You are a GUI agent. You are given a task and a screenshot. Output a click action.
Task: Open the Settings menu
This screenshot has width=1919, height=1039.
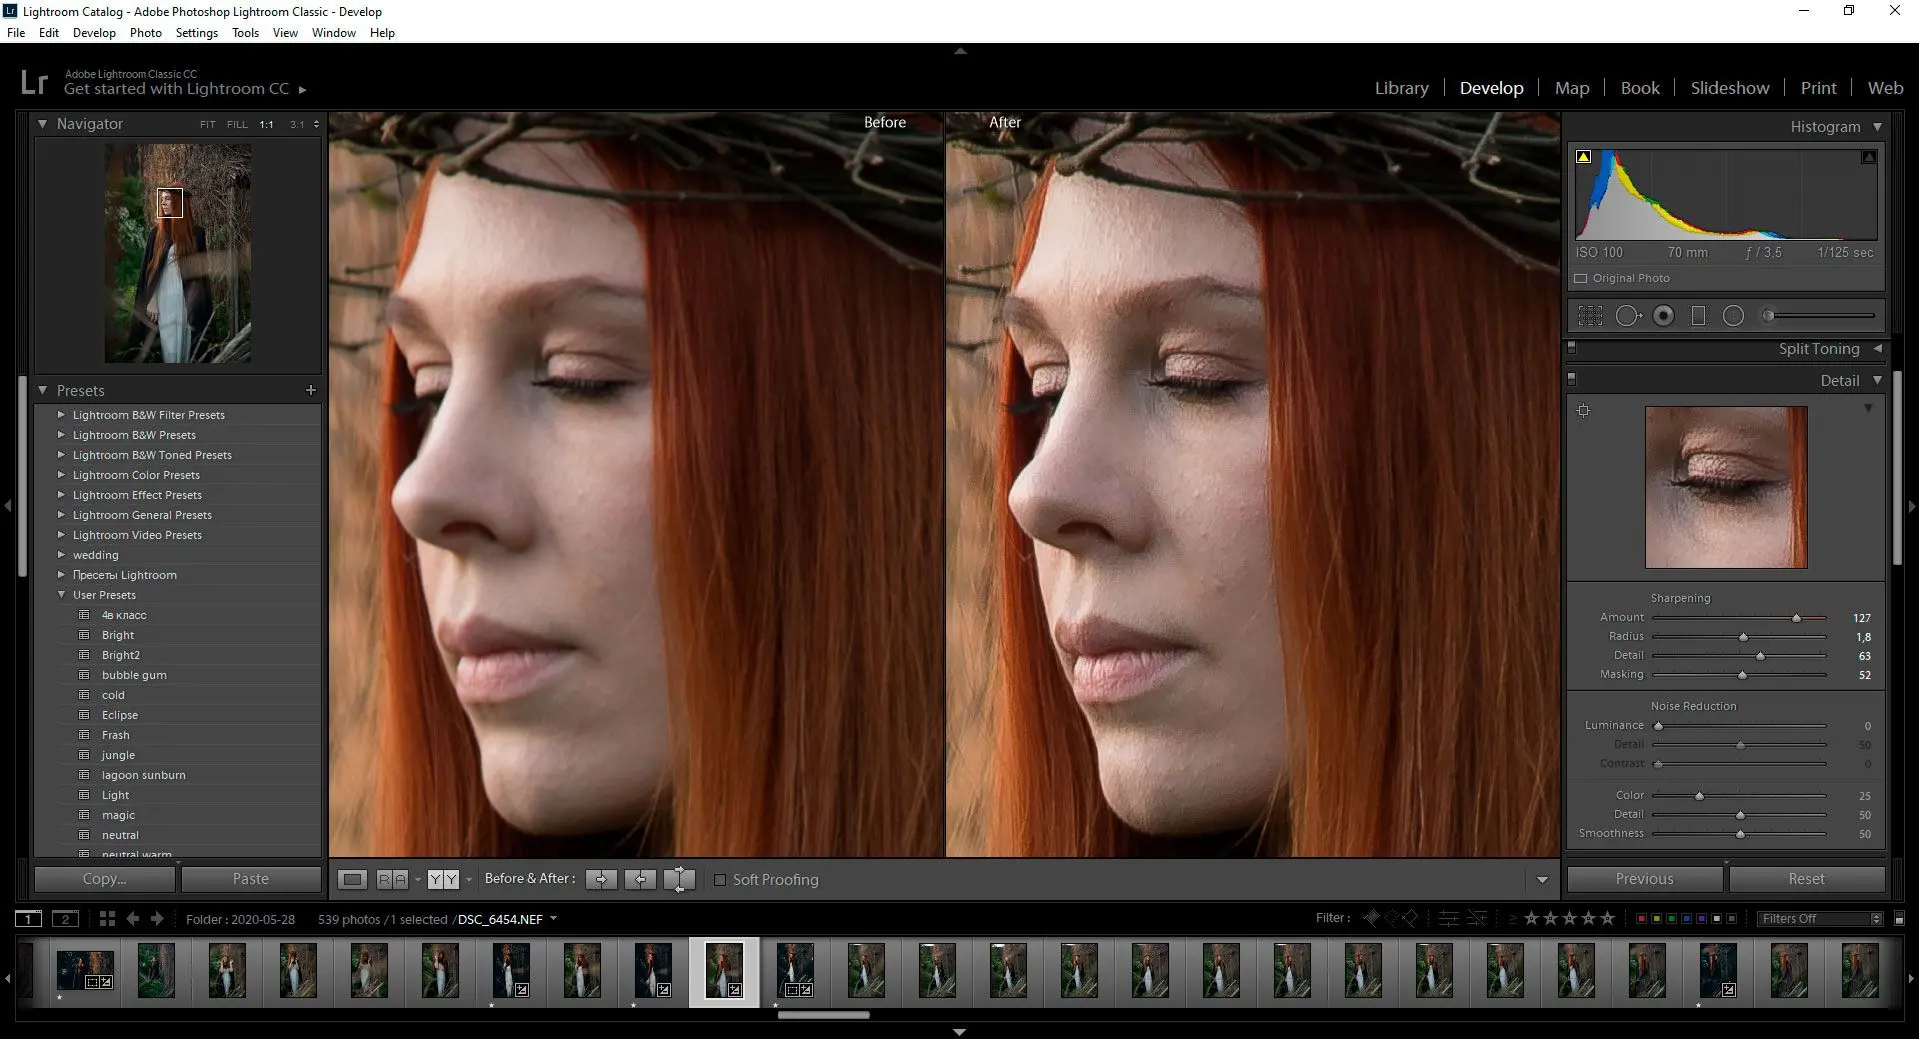[196, 33]
